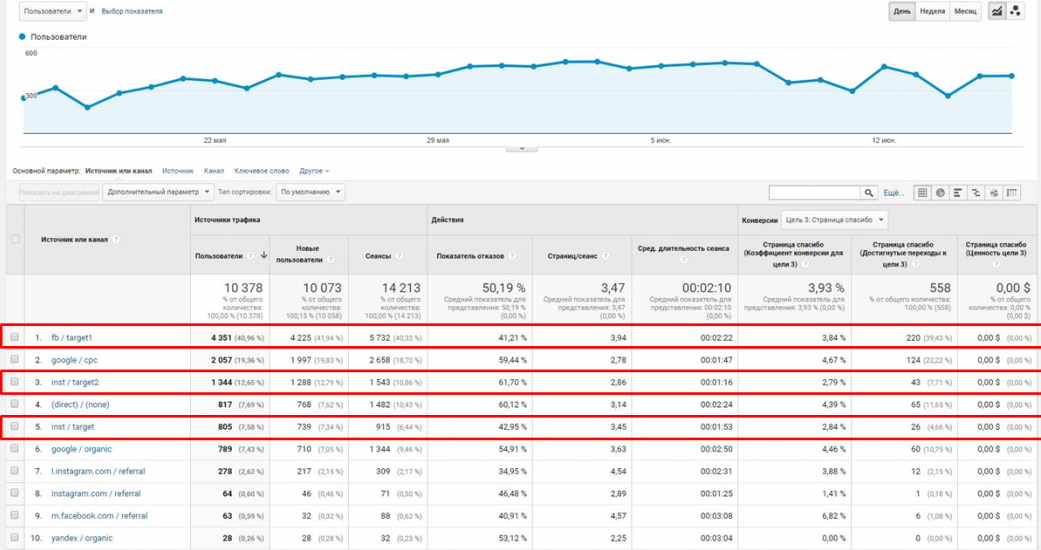The width and height of the screenshot is (1041, 550).
Task: Click the Показать на диаграмме button
Action: 59,192
